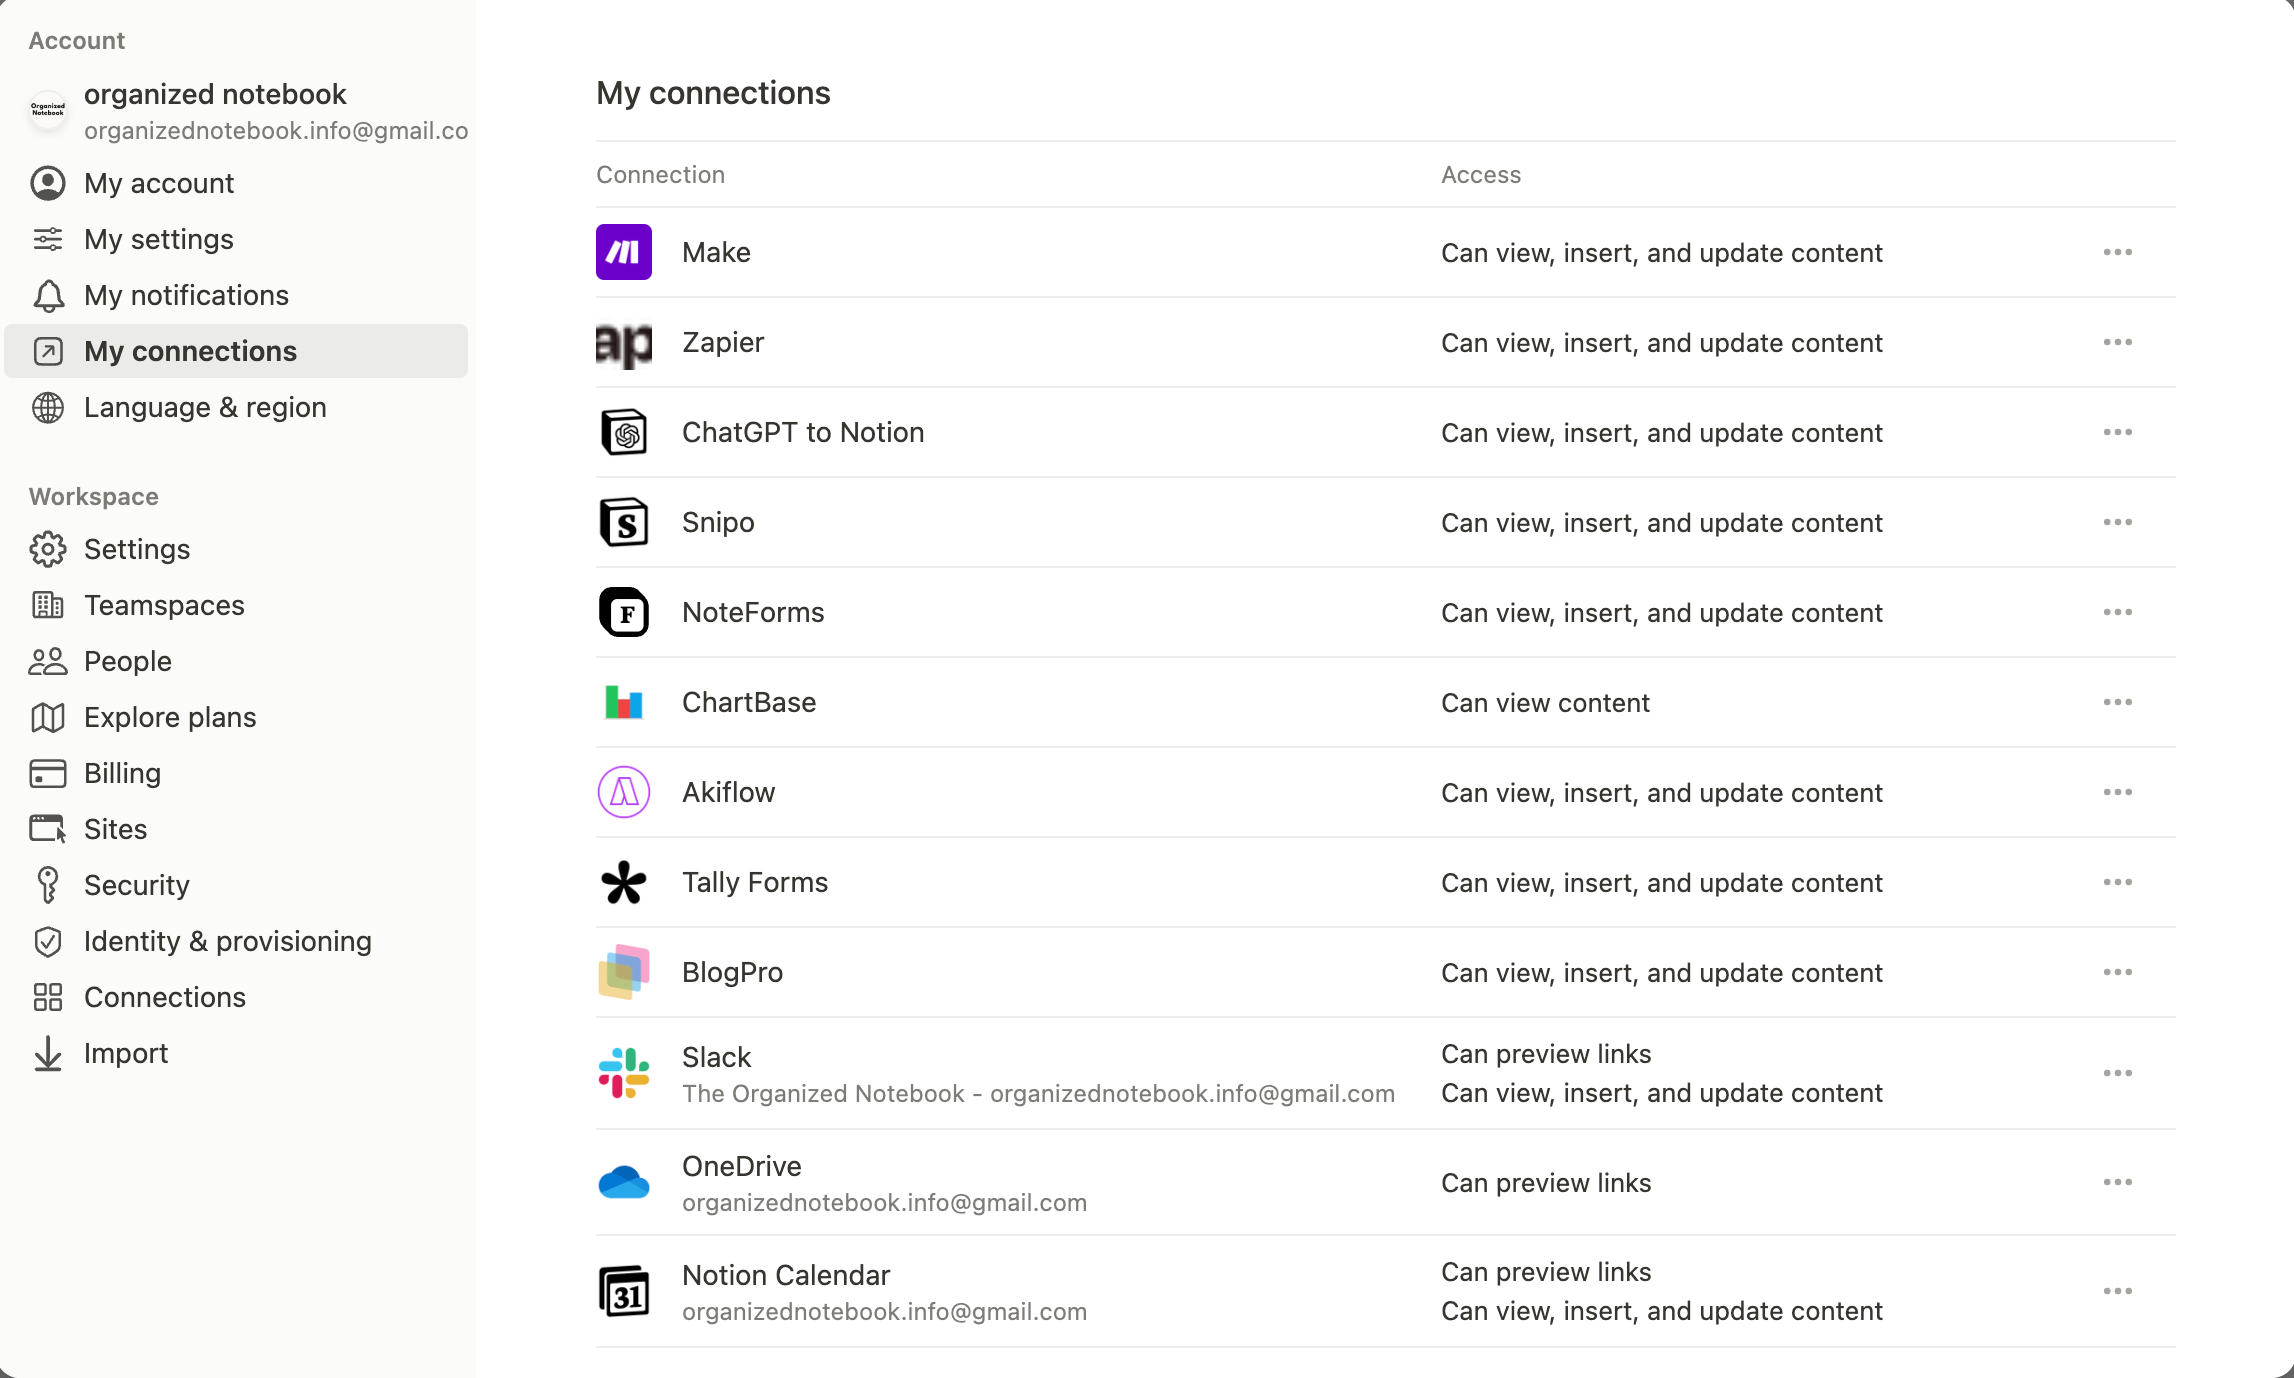Open workspace Connections page
Screen dimensions: 2294x1378
(164, 997)
